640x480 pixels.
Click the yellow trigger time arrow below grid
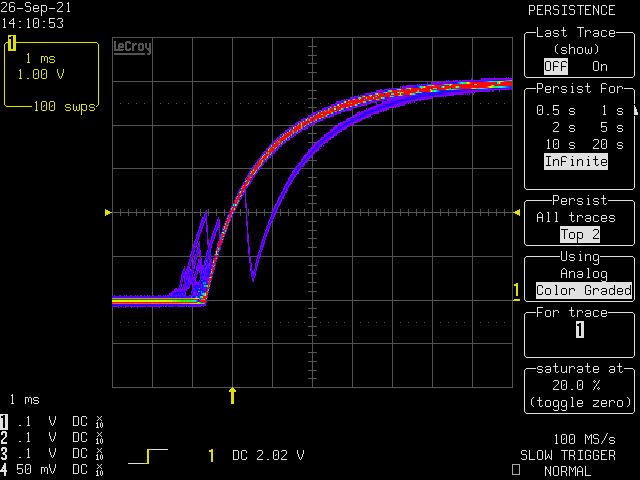point(233,395)
